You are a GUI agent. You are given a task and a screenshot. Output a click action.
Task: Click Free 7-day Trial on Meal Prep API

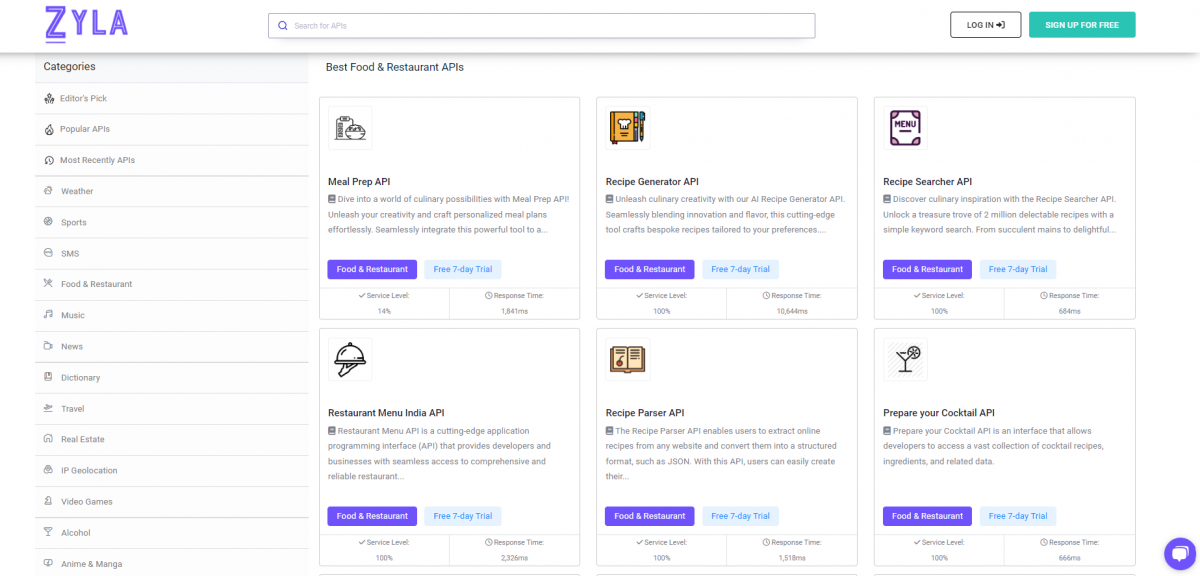click(x=462, y=269)
